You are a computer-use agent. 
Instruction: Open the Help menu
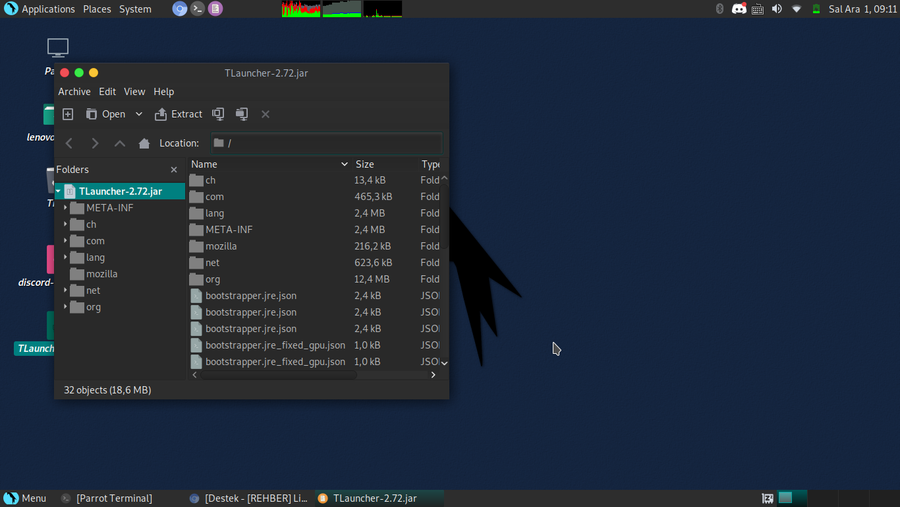pos(164,92)
